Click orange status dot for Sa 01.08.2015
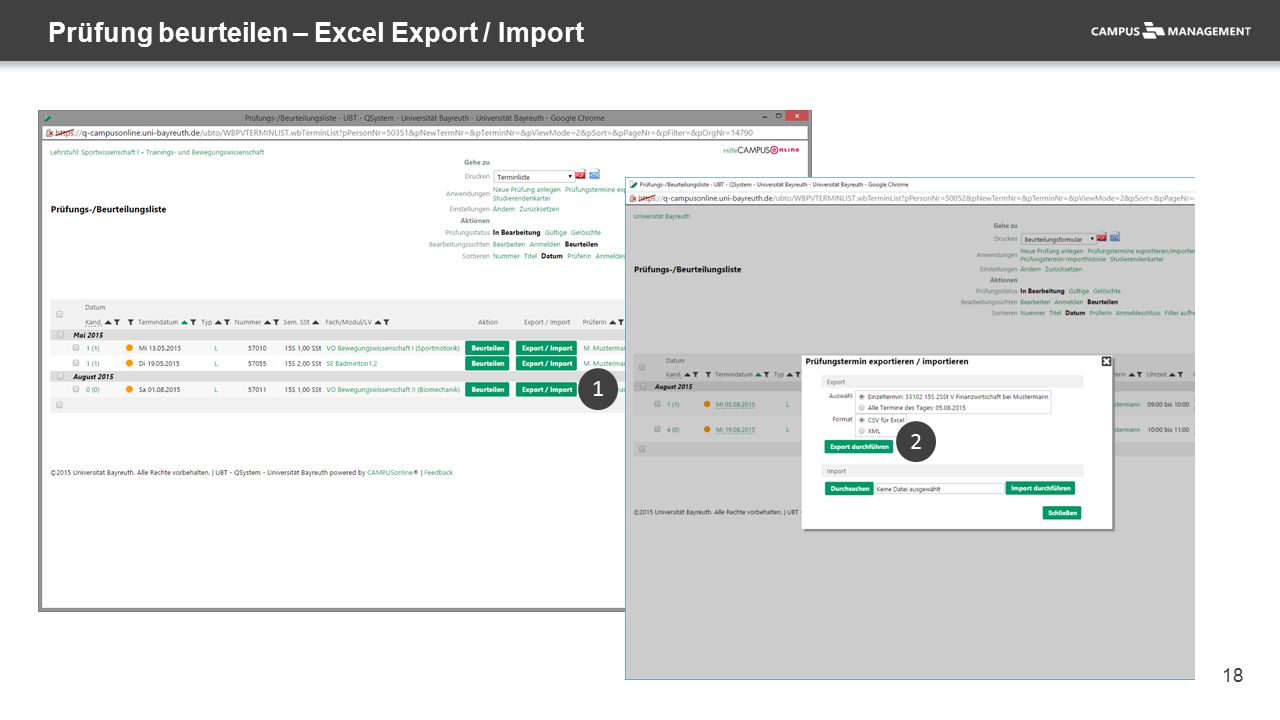 [129, 389]
